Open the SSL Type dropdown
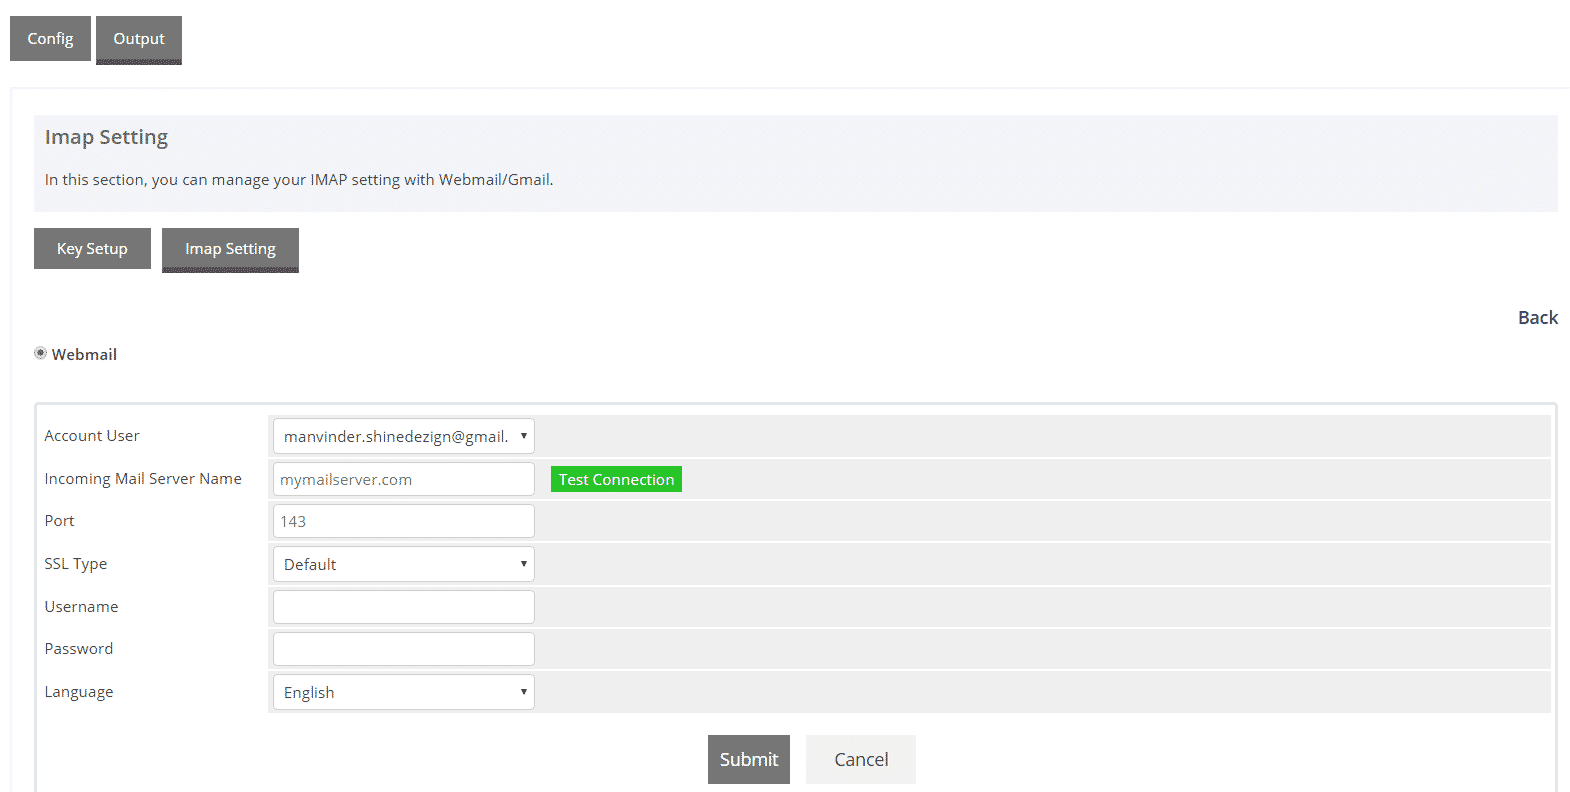This screenshot has height=792, width=1570. 403,564
